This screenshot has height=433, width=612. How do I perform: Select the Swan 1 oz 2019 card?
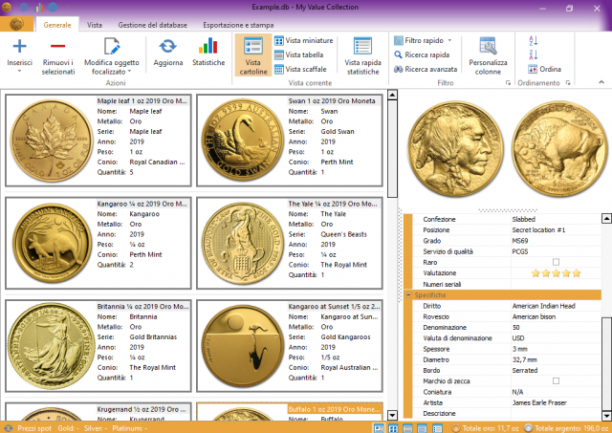(289, 140)
